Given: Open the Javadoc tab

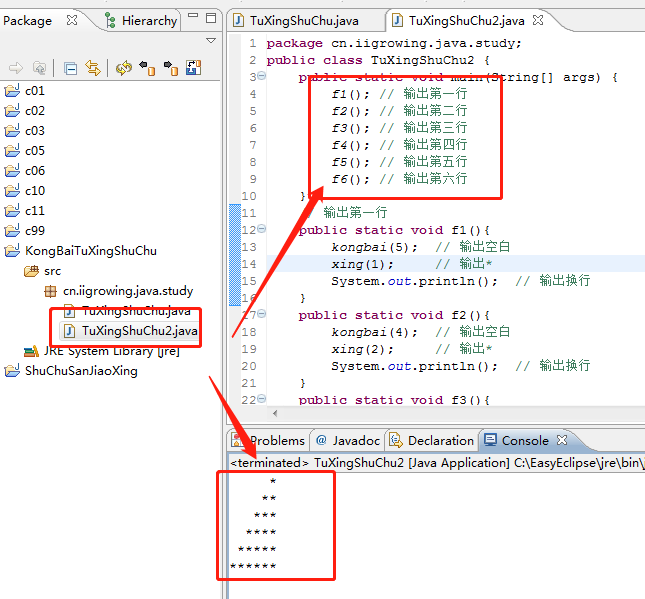Looking at the screenshot, I should 348,441.
